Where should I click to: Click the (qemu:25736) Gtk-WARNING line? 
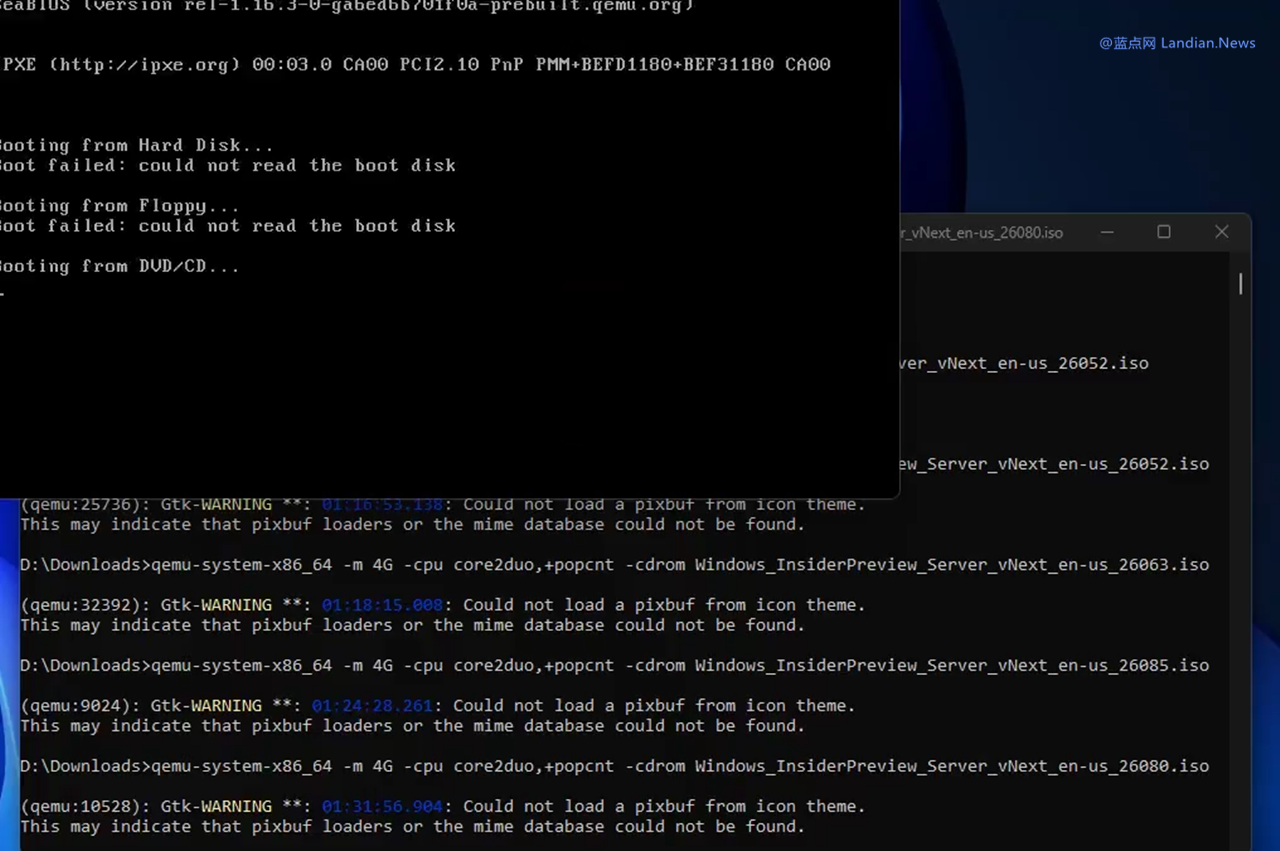click(x=443, y=504)
